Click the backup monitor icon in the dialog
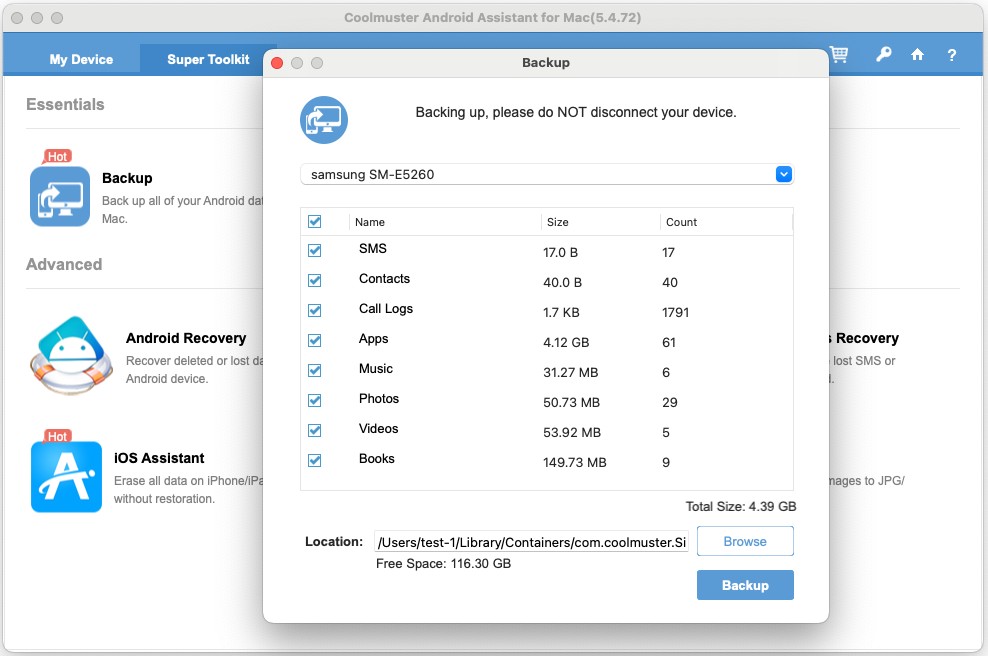 322,120
